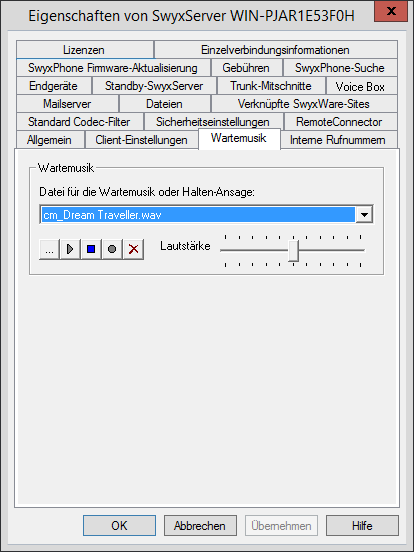Open the Client-Einstellungen tab
This screenshot has width=414, height=552.
click(x=142, y=140)
